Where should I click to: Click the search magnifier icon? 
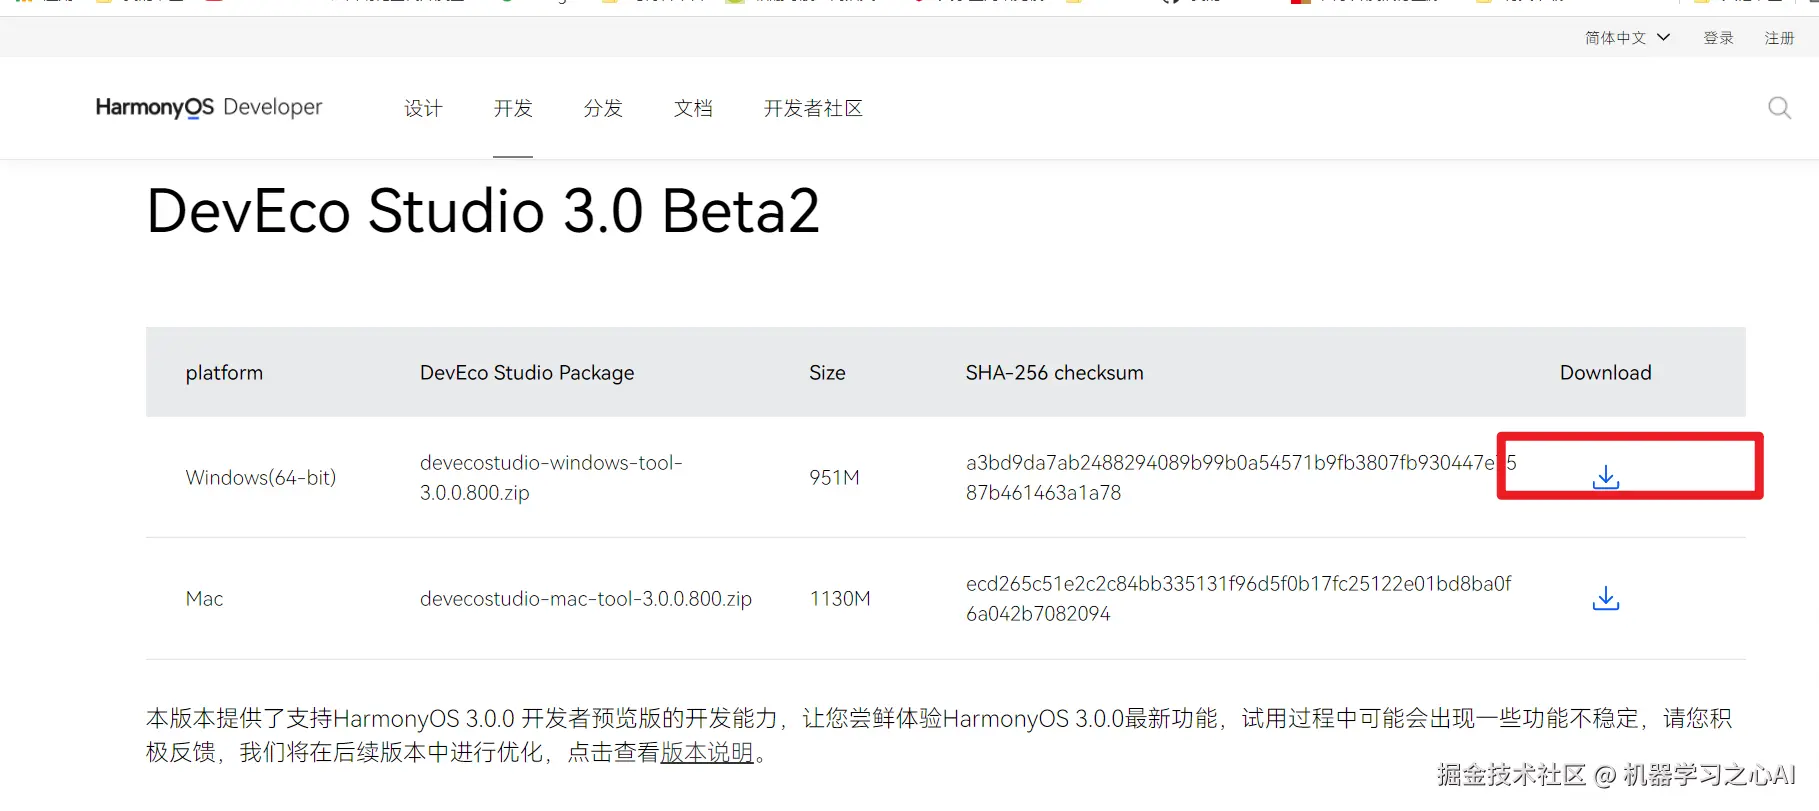1779,108
